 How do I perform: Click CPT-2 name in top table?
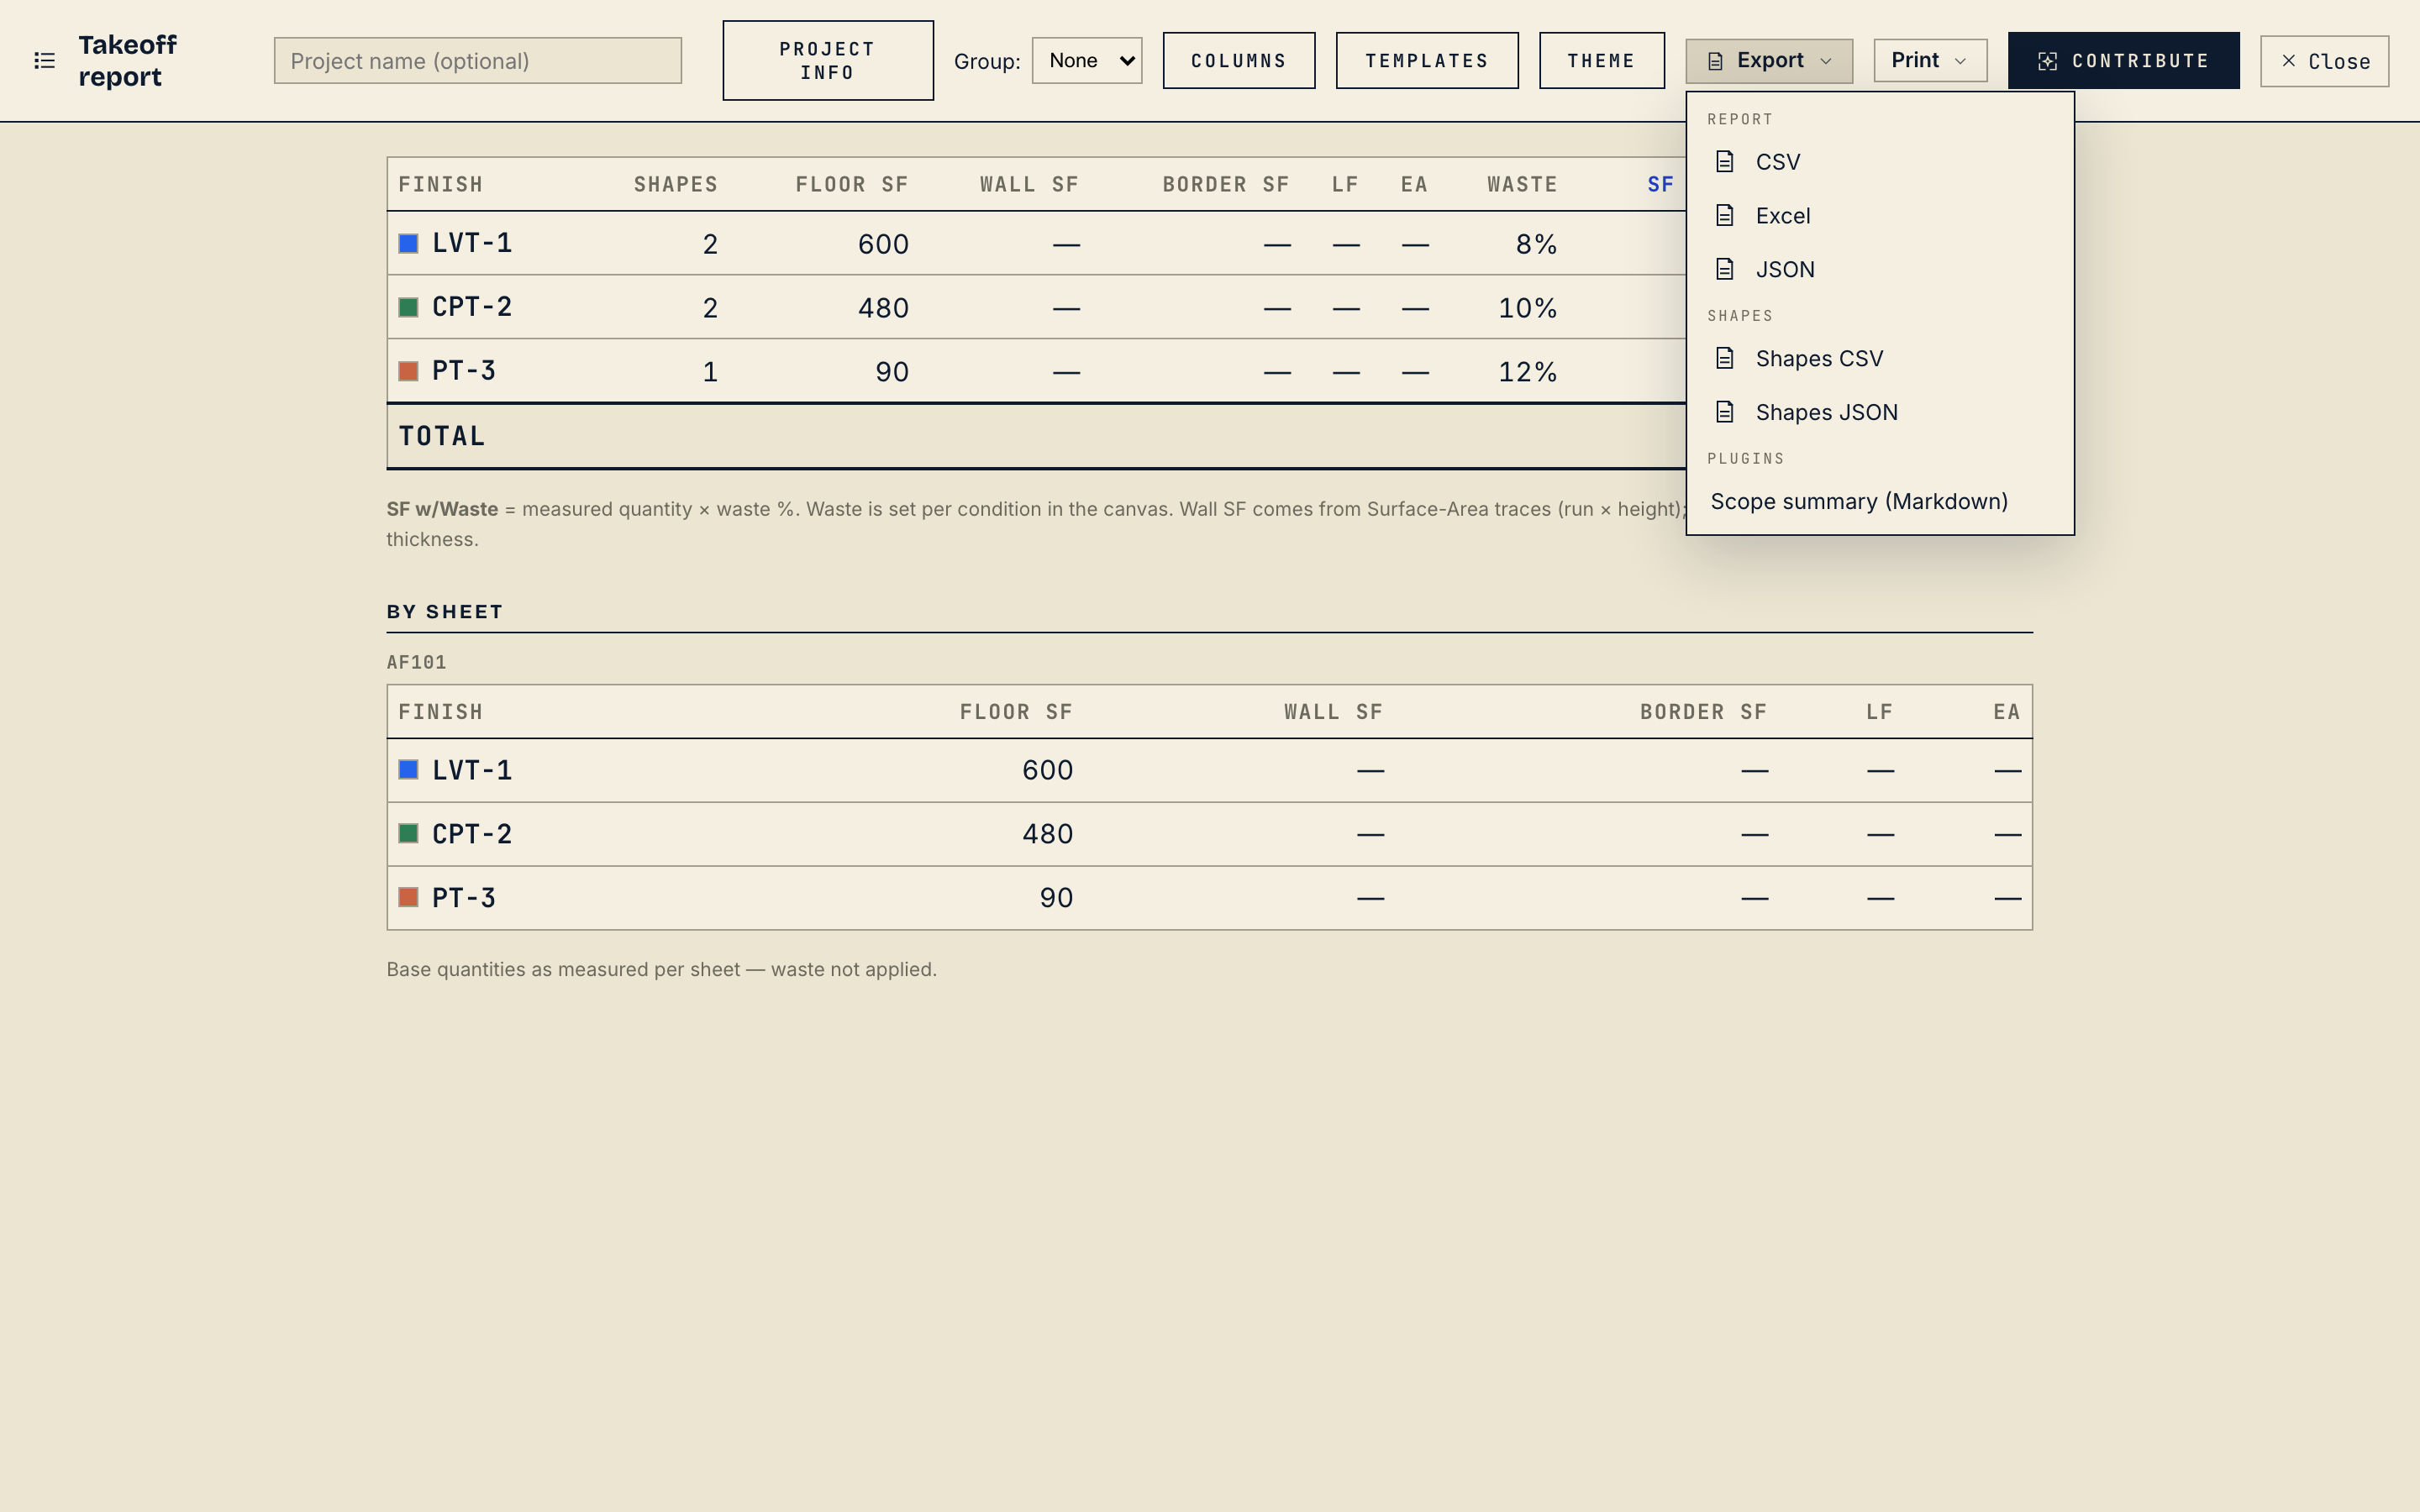[x=472, y=308]
